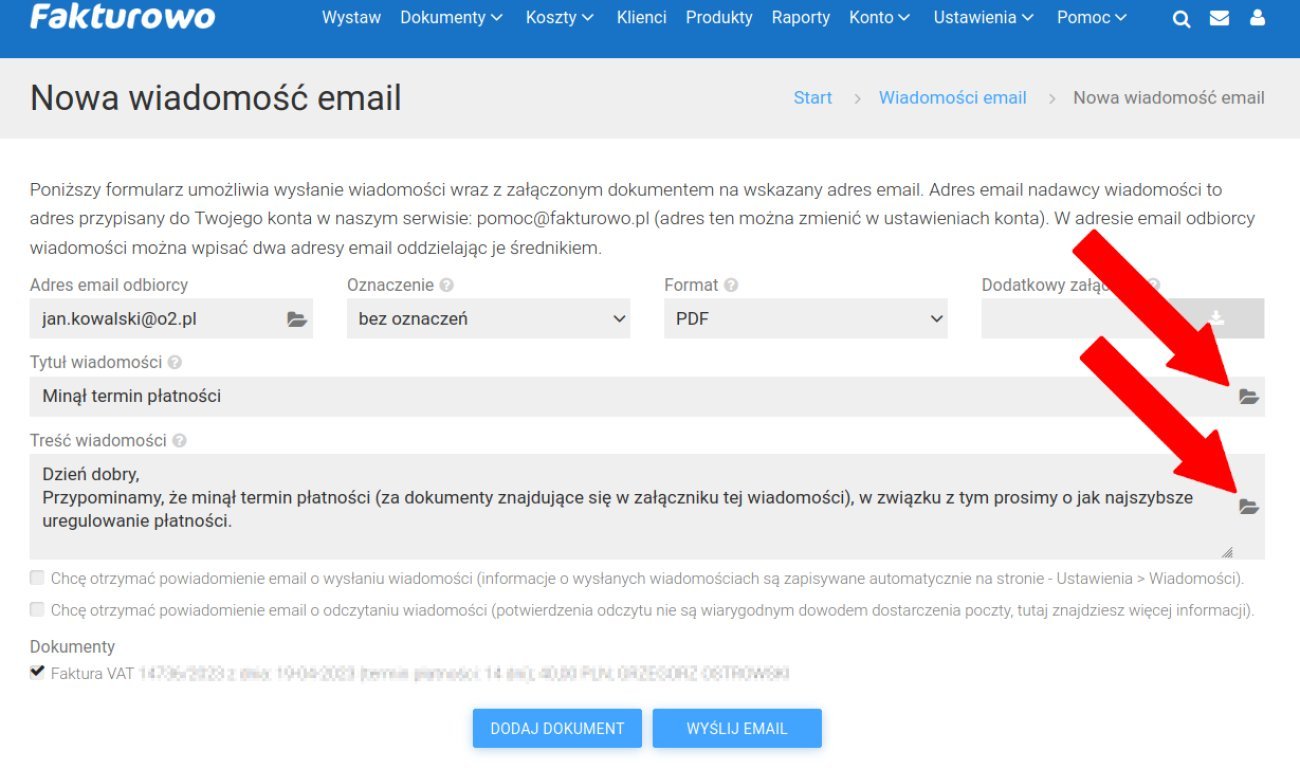Viewport: 1300px width, 769px height.
Task: Click help icon next to Oznaczenie label
Action: tap(446, 285)
